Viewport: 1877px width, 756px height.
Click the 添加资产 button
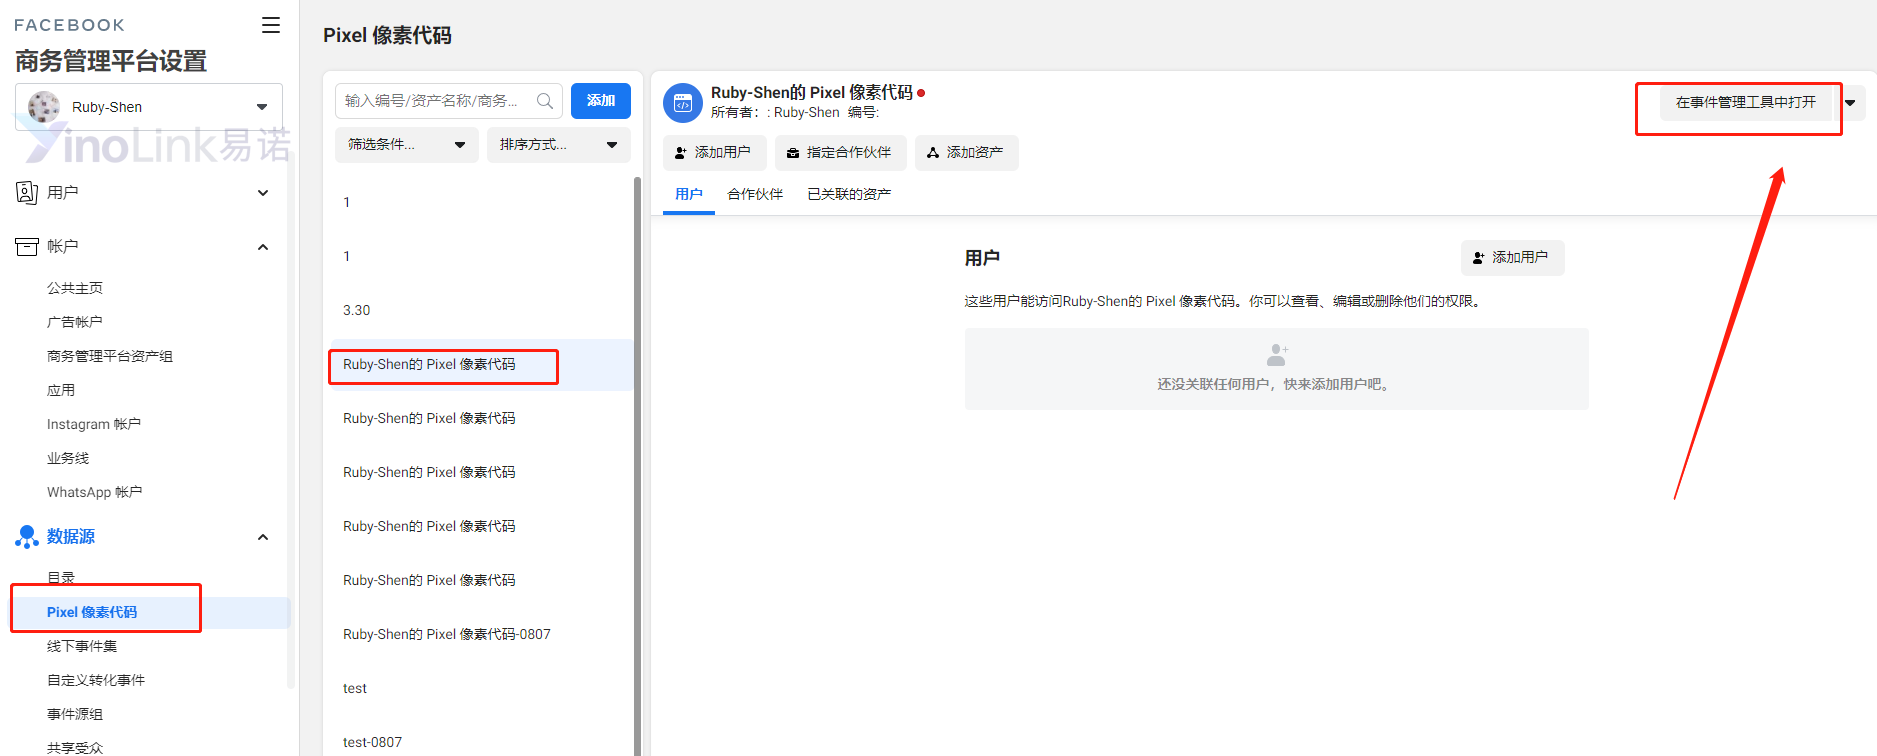(x=966, y=153)
